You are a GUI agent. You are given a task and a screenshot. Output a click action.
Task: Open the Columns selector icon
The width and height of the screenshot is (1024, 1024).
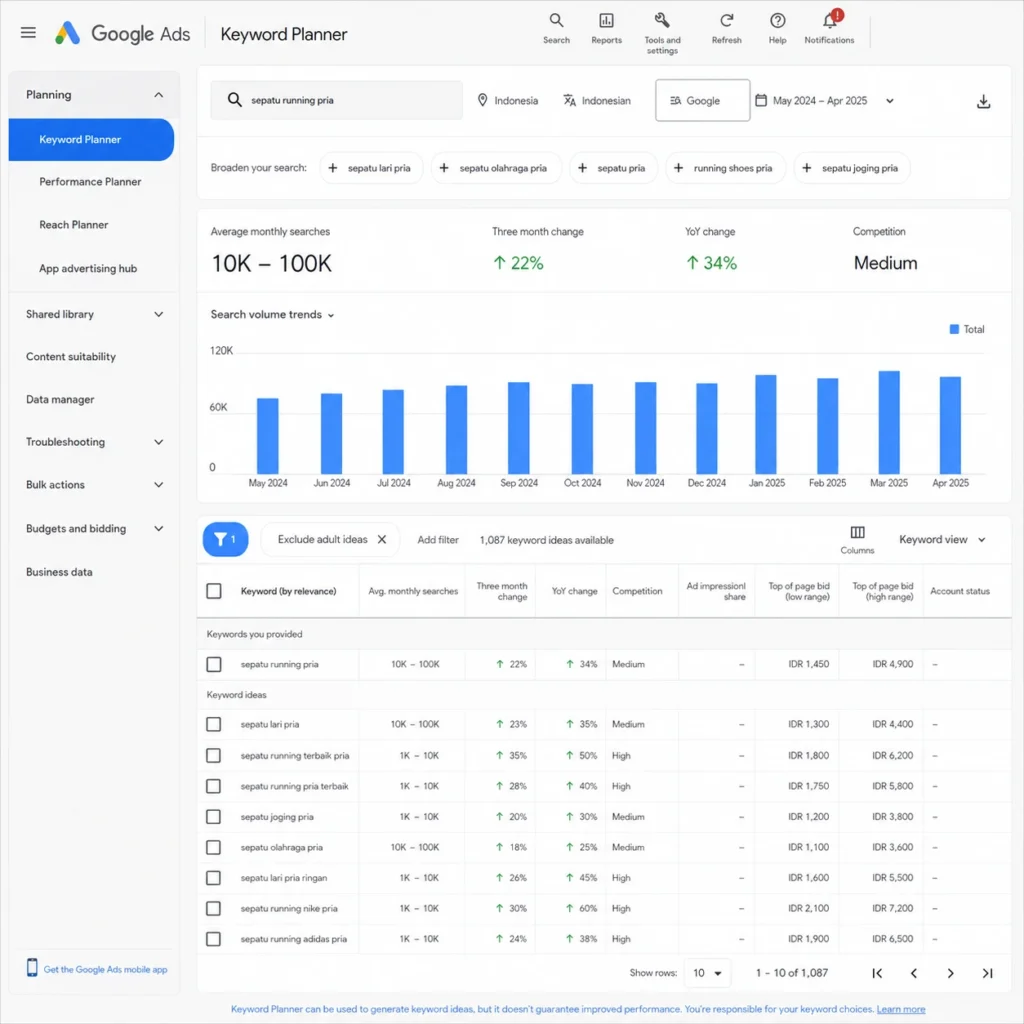tap(857, 539)
